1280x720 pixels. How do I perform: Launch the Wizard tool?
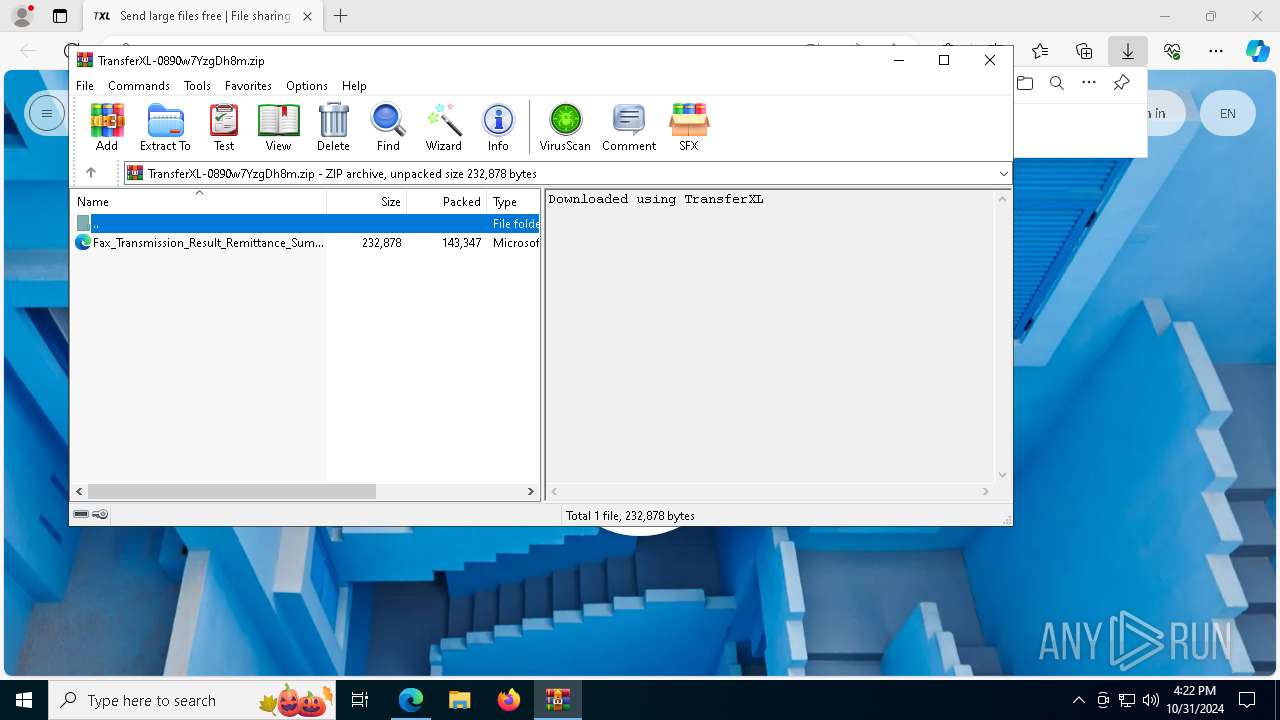tap(443, 127)
